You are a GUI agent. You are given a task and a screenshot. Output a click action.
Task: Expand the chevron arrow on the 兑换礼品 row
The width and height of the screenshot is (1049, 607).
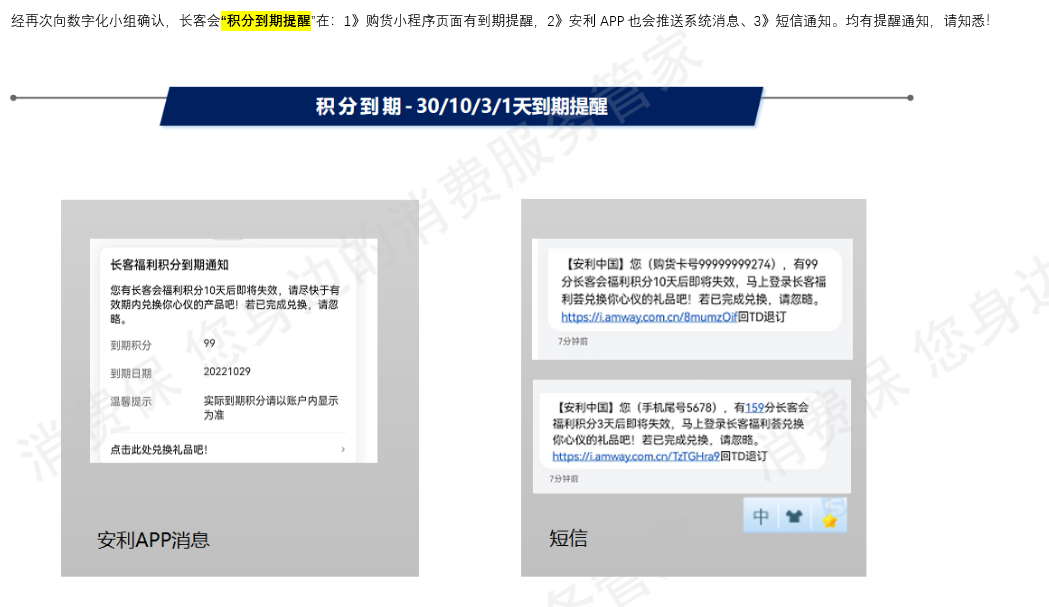click(x=343, y=449)
